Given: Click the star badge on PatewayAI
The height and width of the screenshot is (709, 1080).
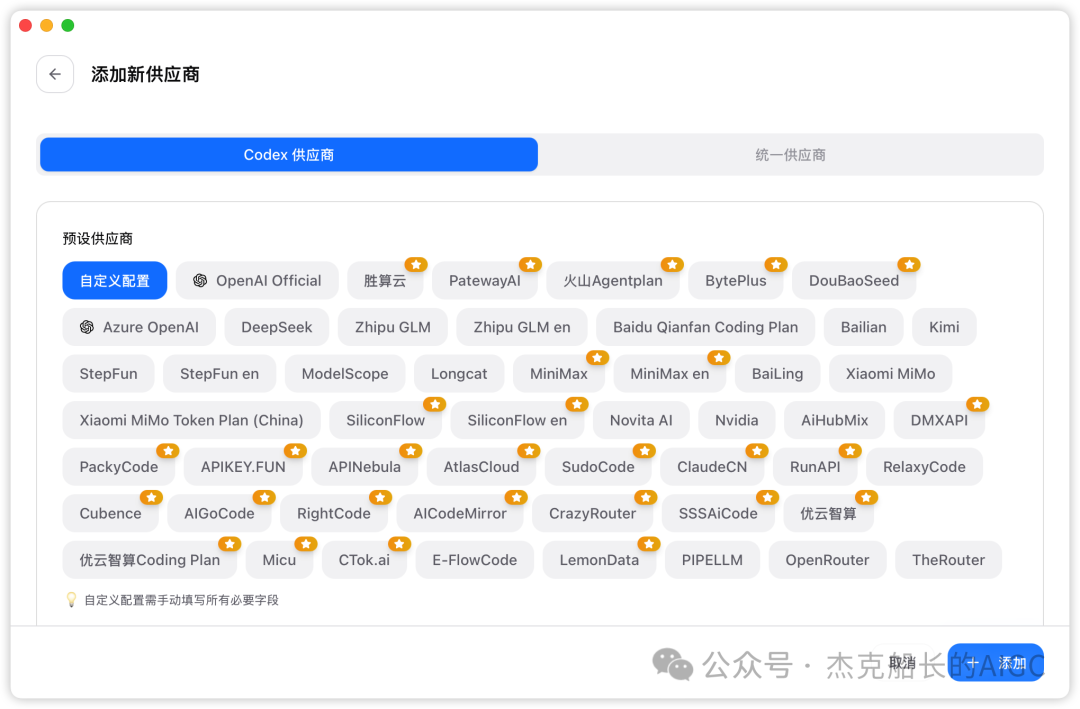Looking at the screenshot, I should click(x=530, y=265).
